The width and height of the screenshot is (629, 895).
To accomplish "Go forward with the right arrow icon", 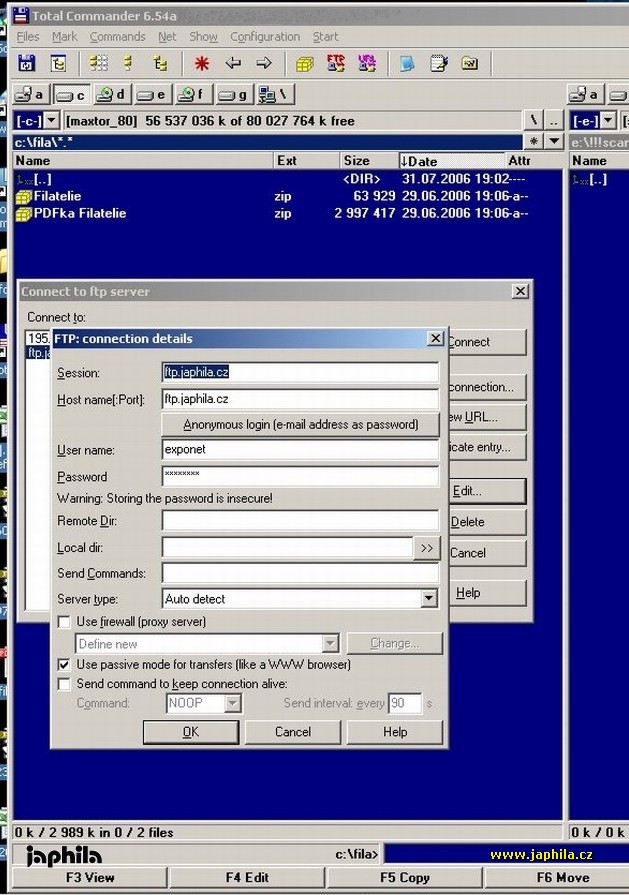I will pos(264,63).
